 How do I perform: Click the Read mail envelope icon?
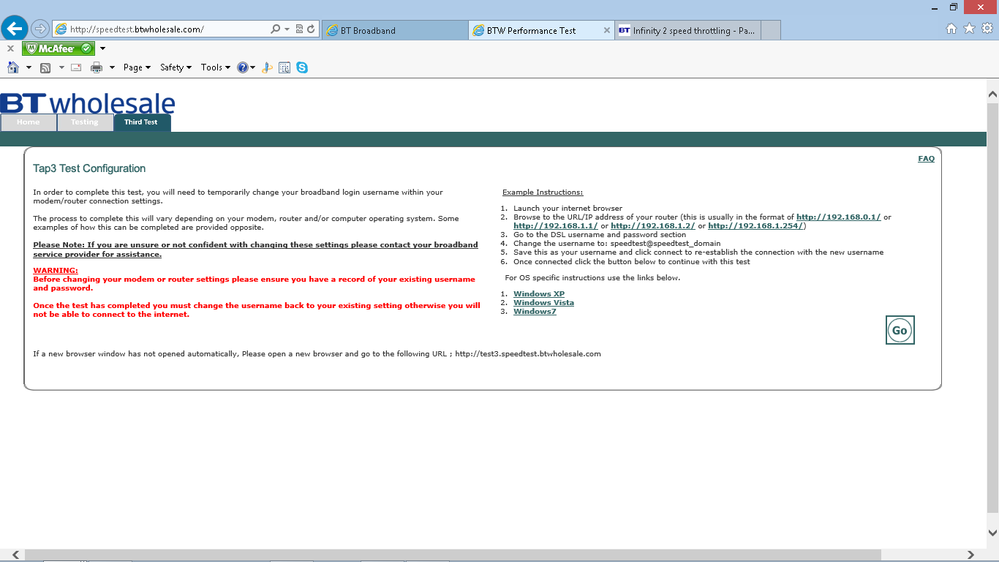click(76, 68)
